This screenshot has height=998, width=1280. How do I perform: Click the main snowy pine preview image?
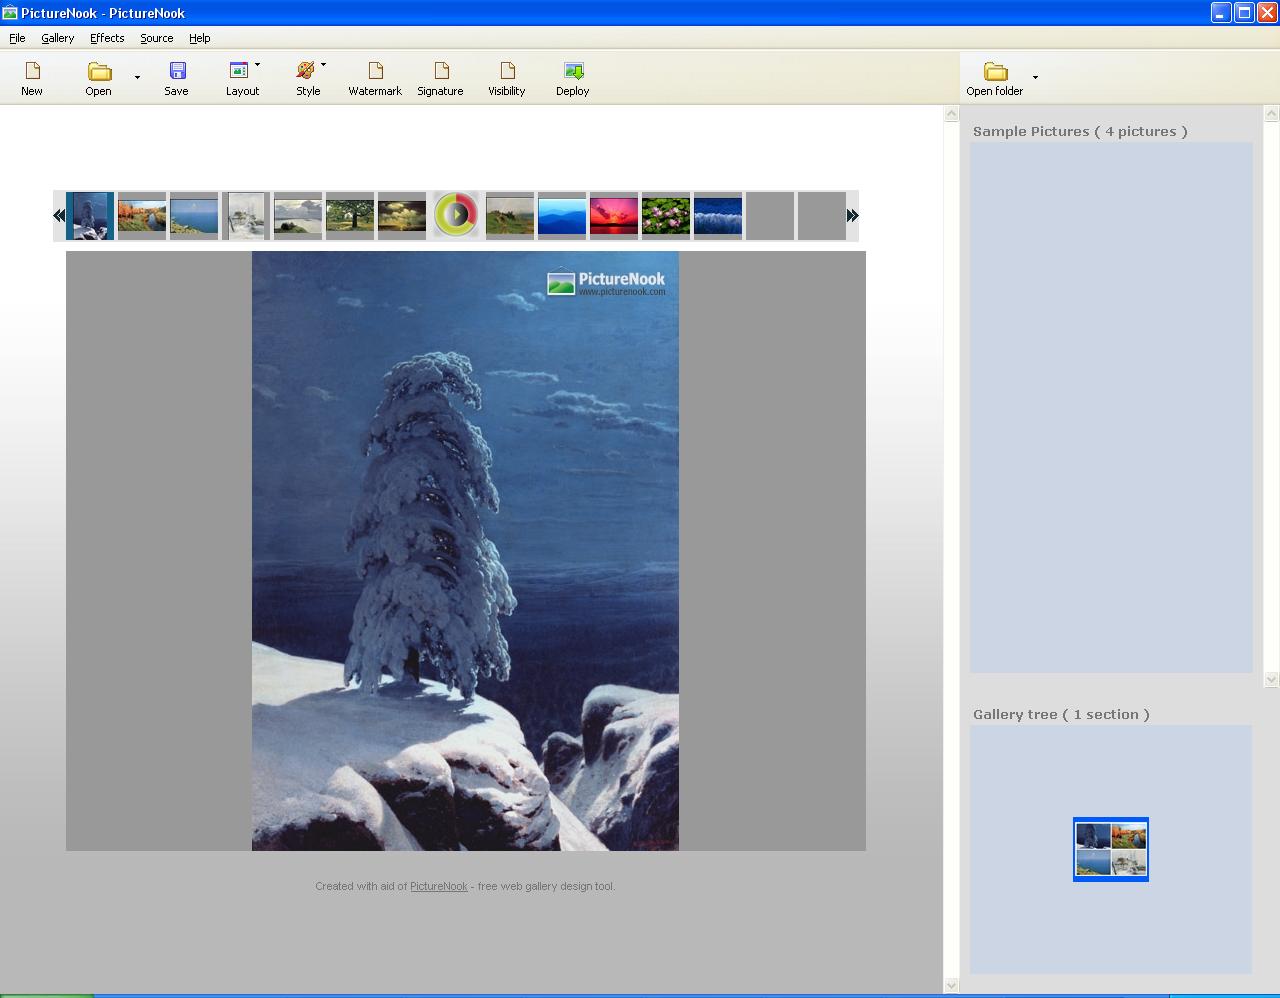pos(465,551)
